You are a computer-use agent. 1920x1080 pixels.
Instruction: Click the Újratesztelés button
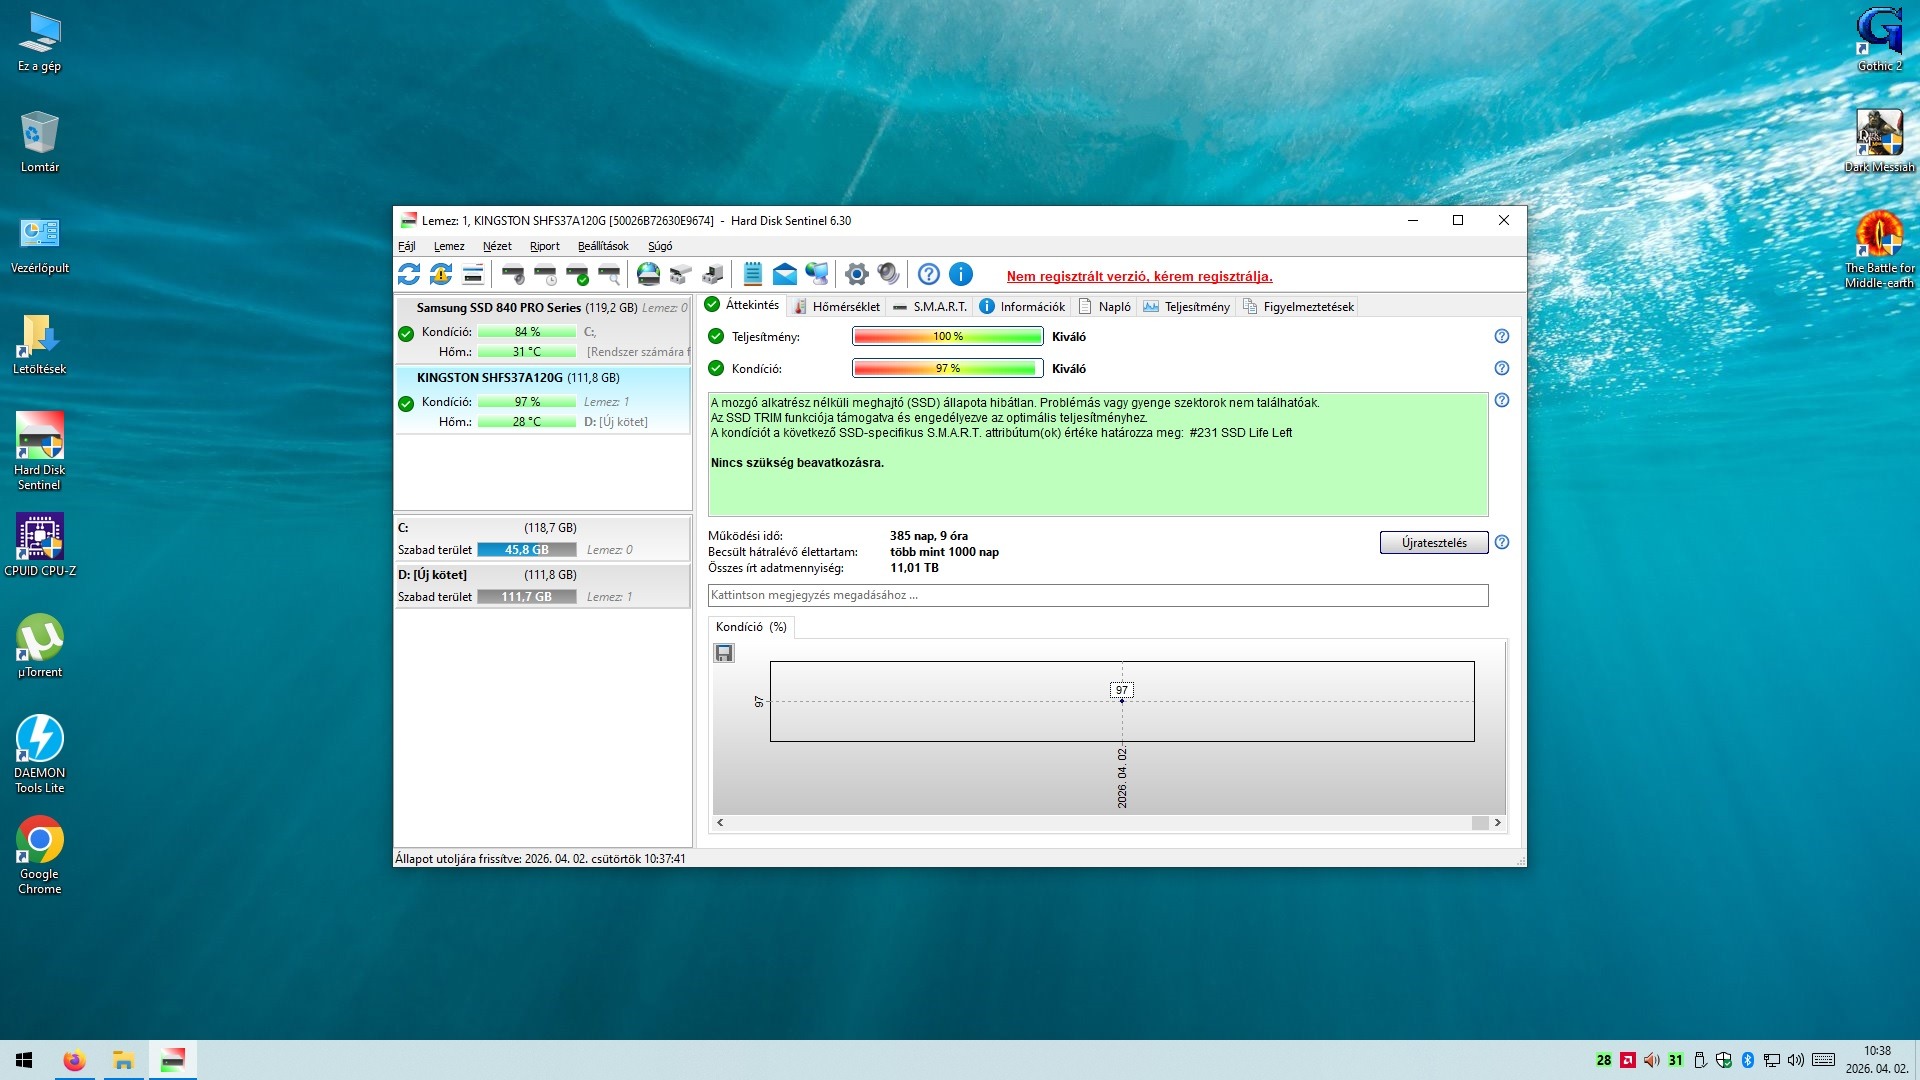1433,543
